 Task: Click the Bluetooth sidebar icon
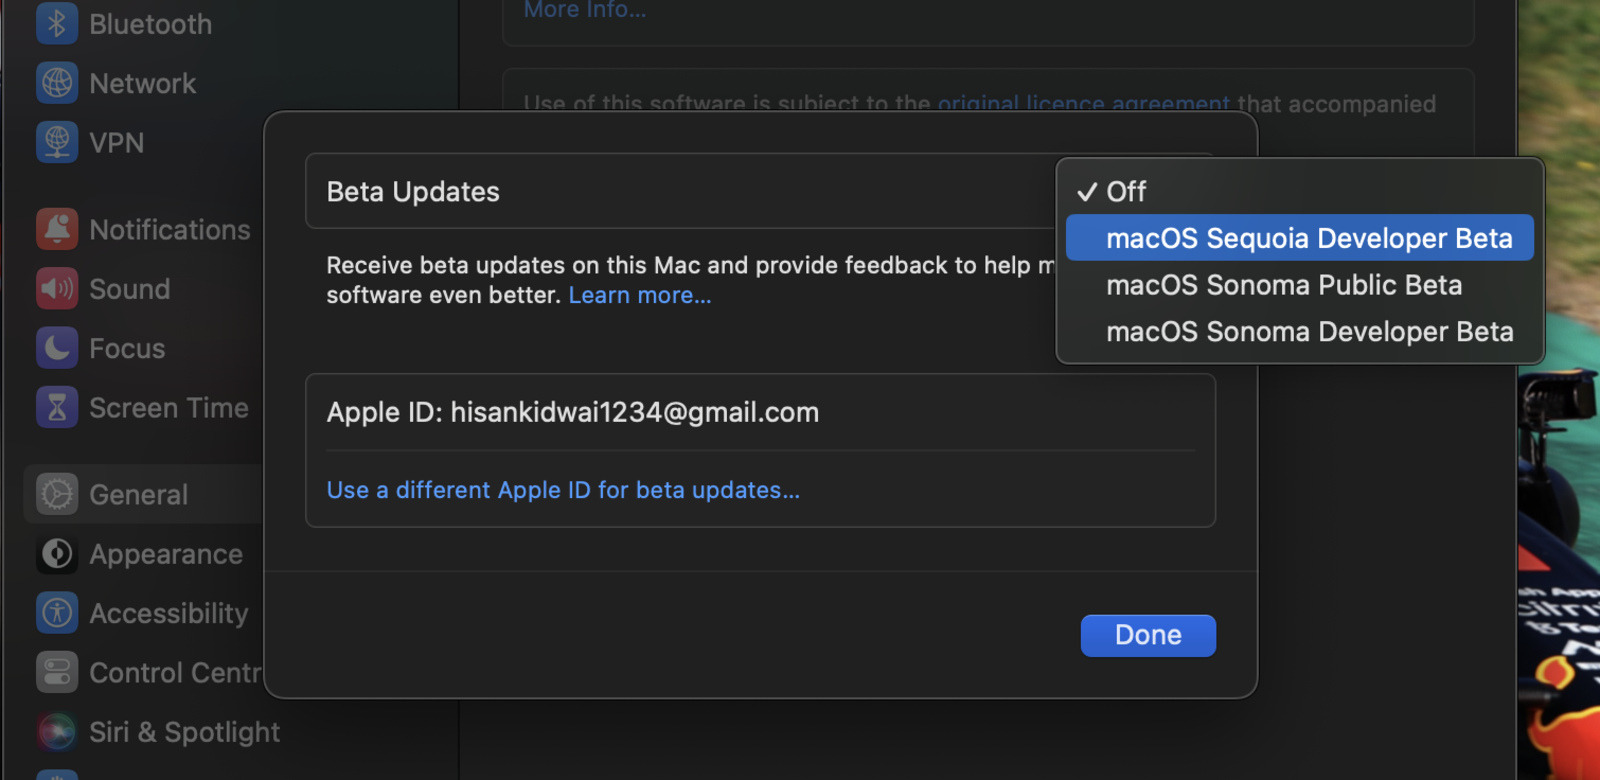(x=57, y=24)
